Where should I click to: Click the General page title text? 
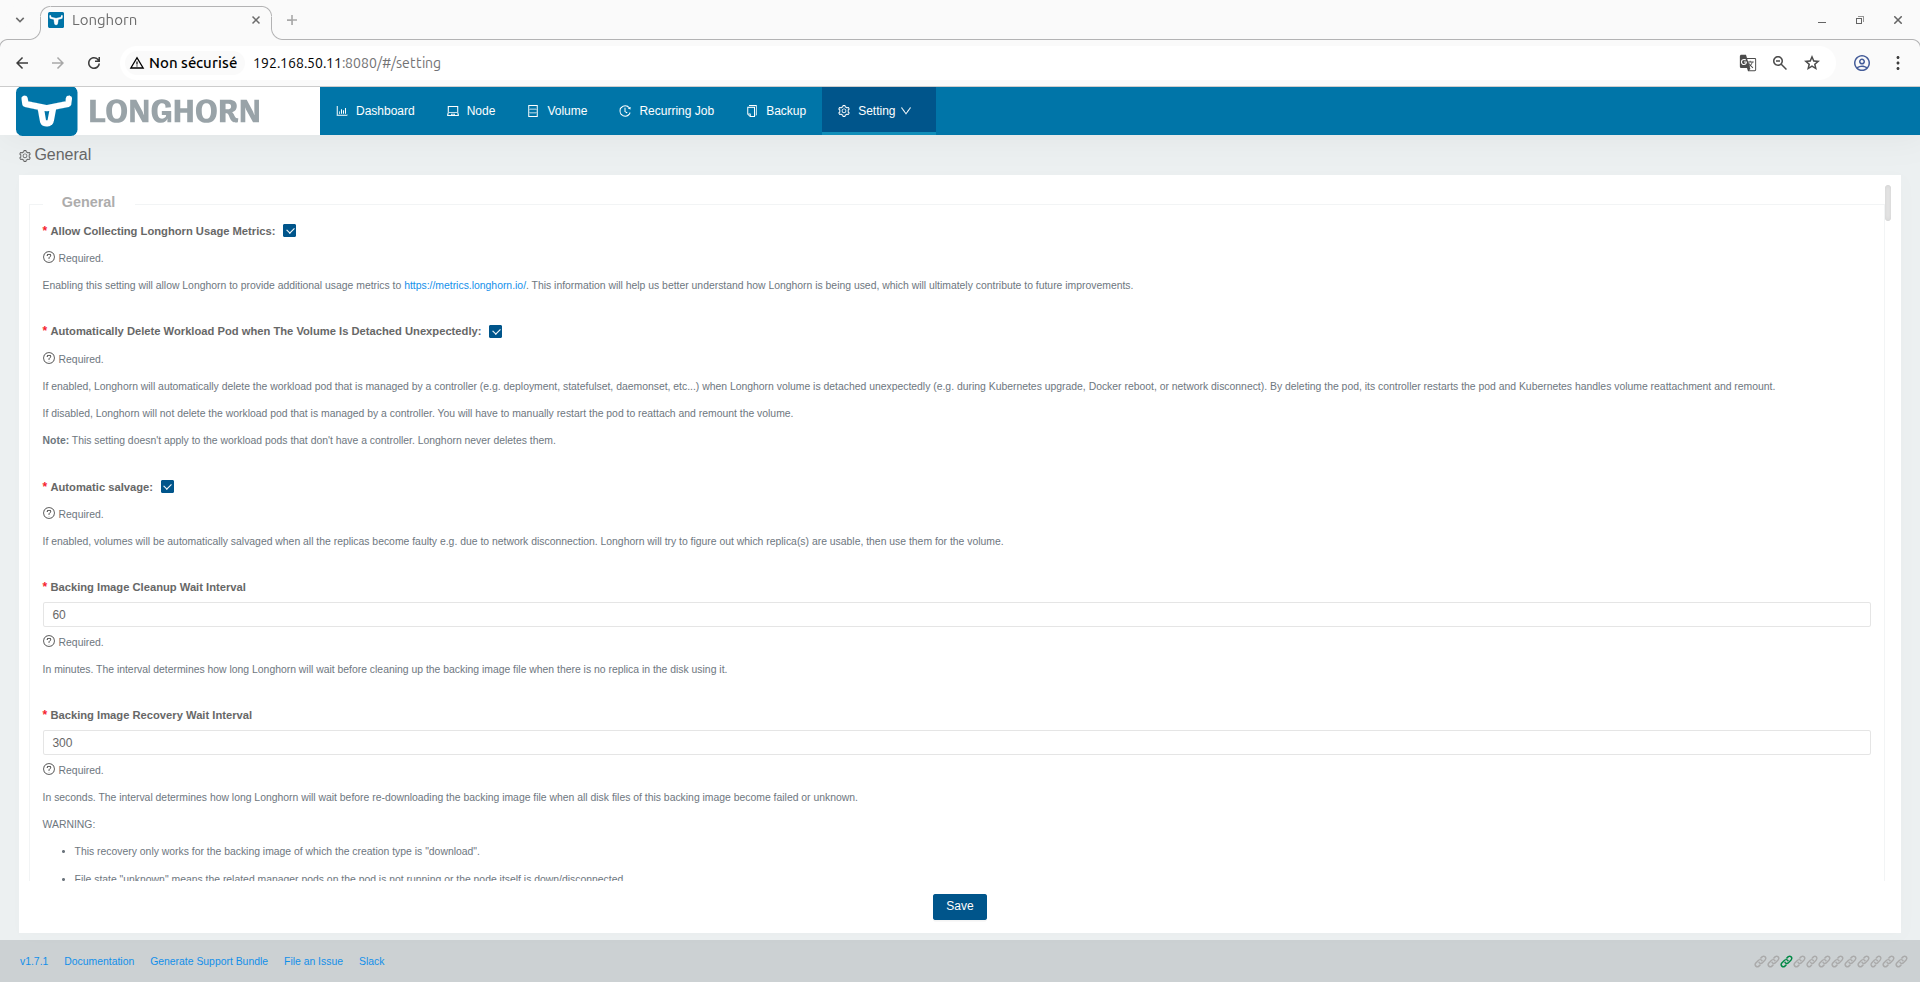[x=63, y=155]
